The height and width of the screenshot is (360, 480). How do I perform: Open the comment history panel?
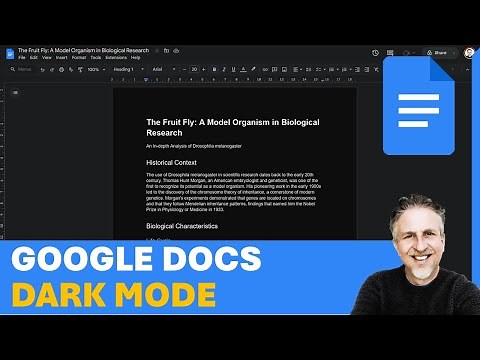[x=390, y=53]
